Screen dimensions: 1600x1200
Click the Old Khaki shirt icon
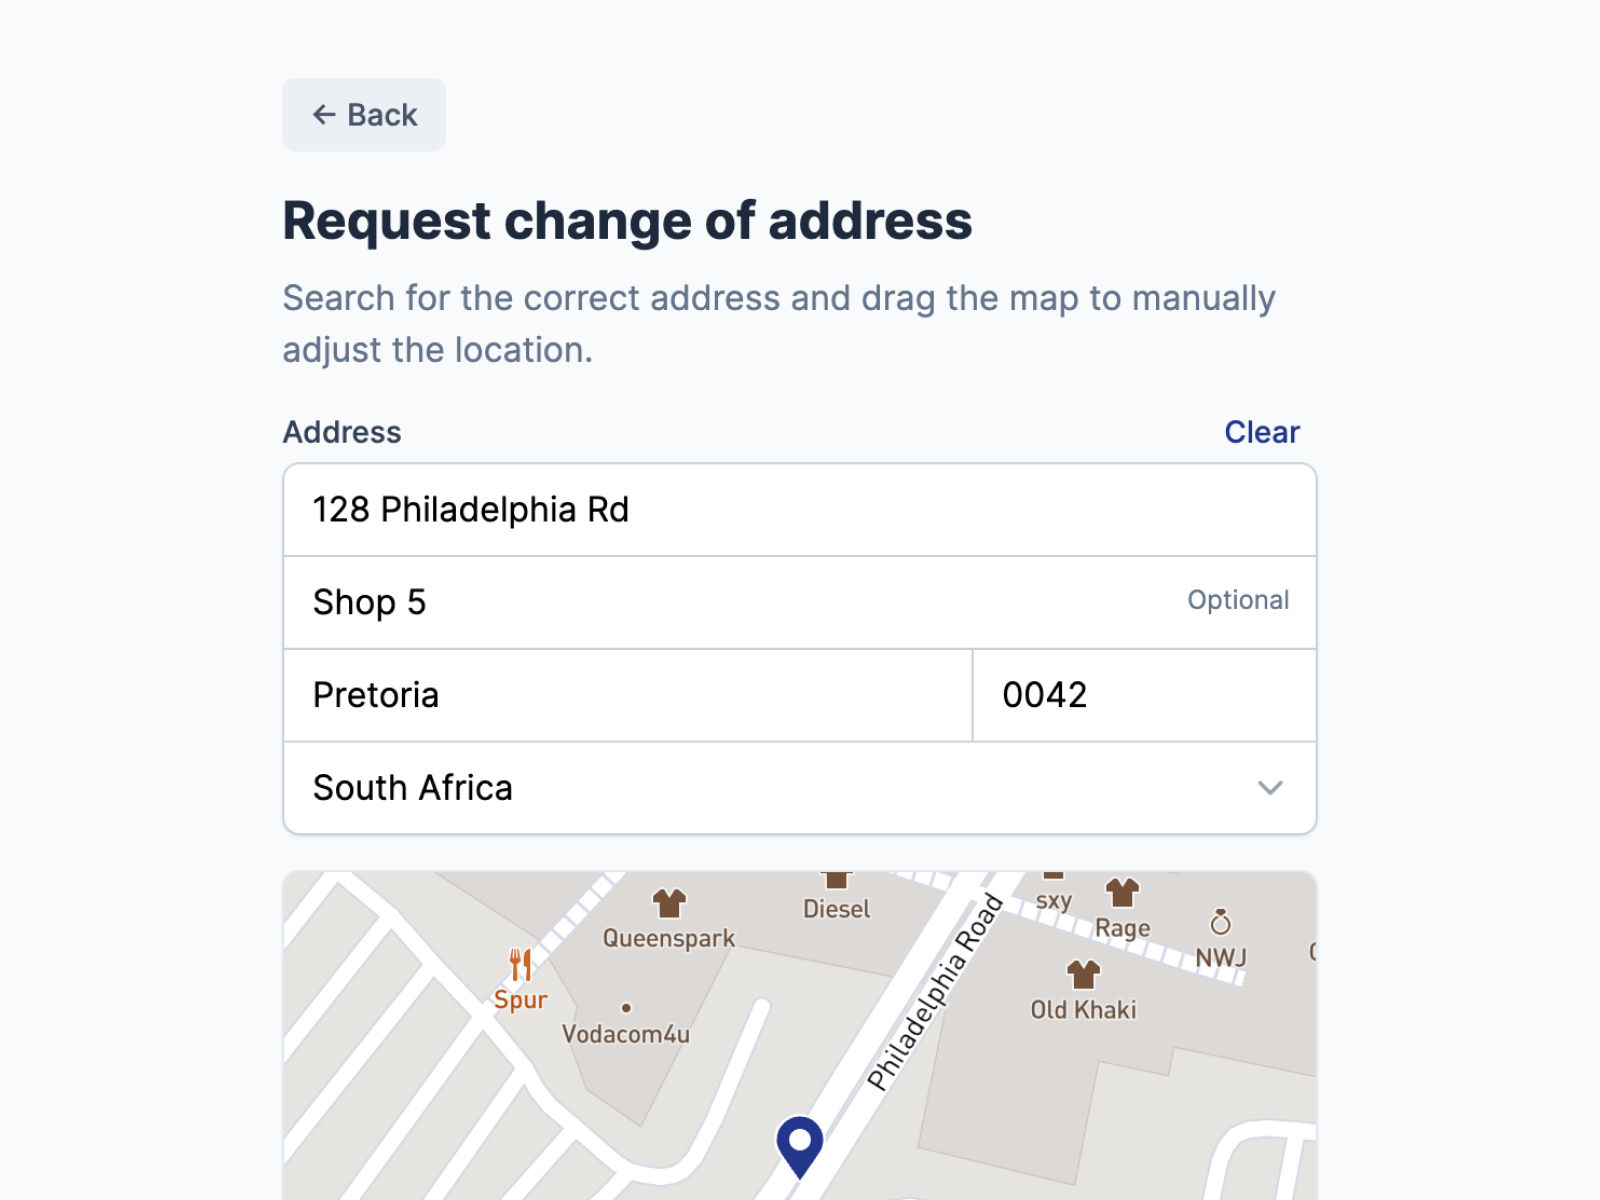click(x=1083, y=974)
